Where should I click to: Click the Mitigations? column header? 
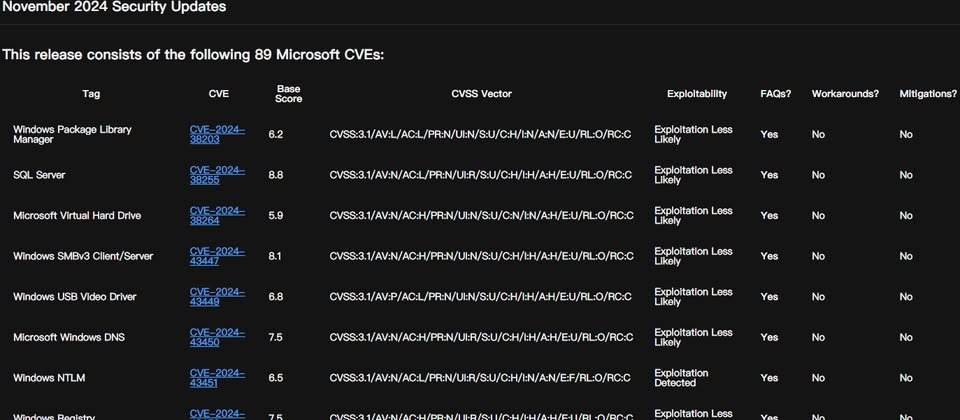point(928,94)
